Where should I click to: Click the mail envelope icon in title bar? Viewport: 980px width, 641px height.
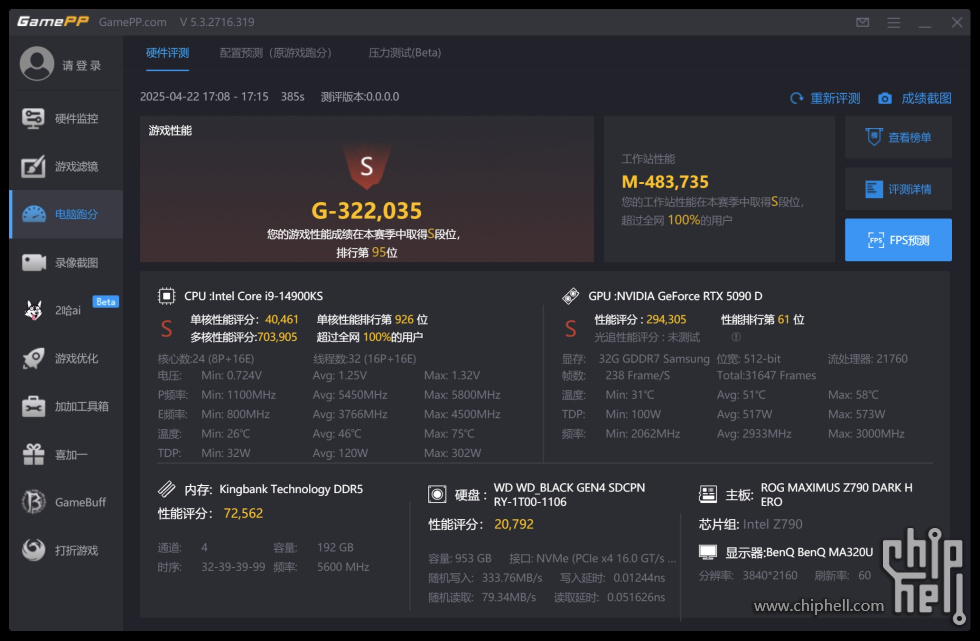click(x=862, y=22)
